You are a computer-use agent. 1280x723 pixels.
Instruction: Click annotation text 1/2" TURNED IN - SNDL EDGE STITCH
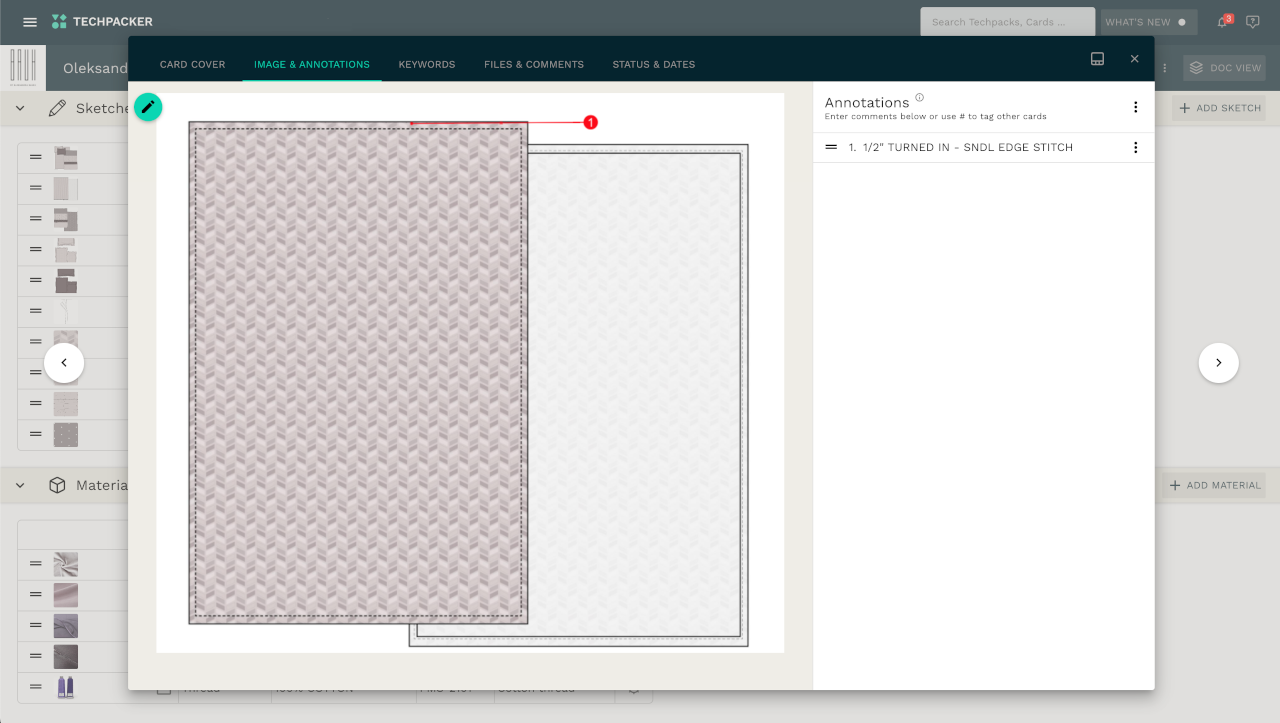[x=968, y=147]
